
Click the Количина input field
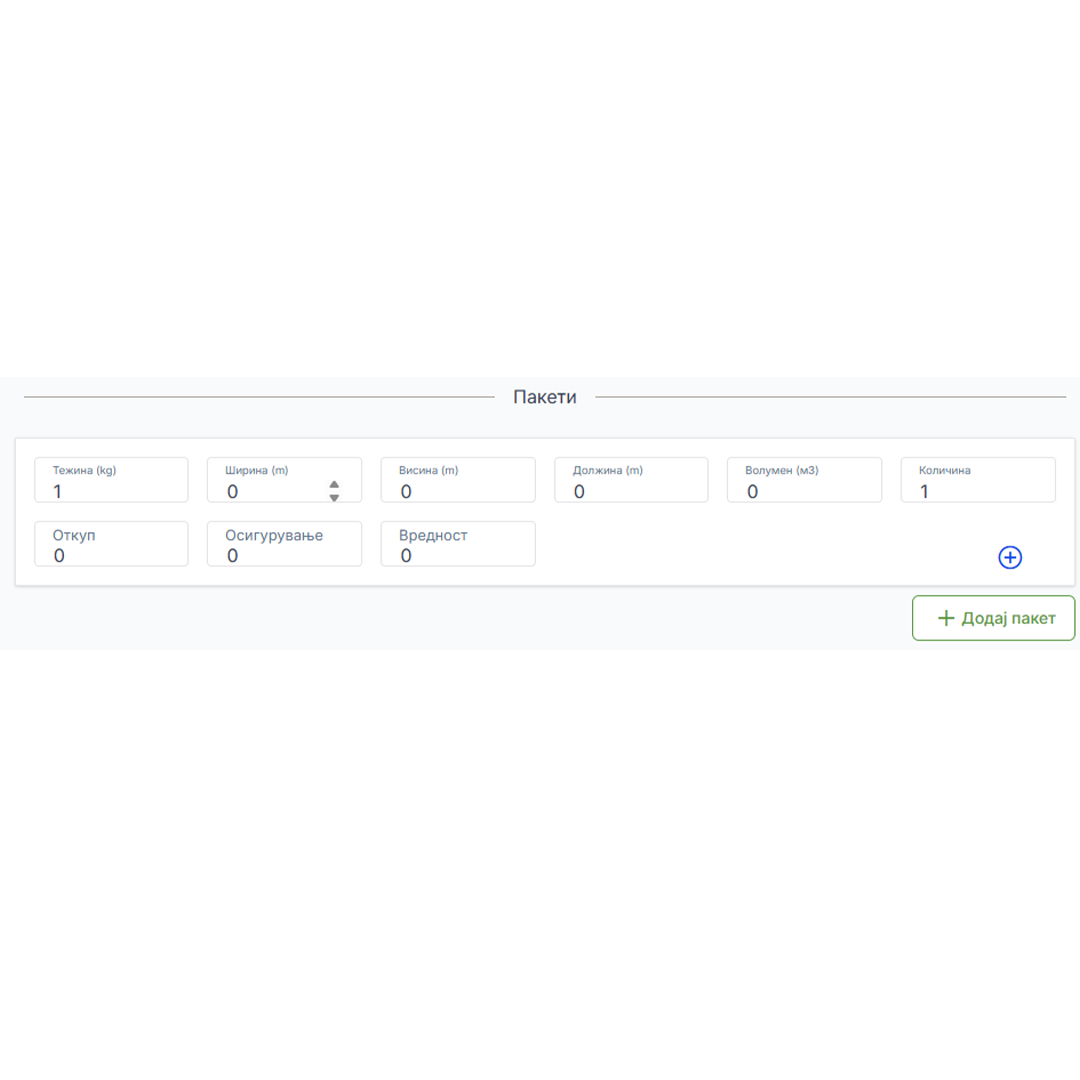pos(978,480)
